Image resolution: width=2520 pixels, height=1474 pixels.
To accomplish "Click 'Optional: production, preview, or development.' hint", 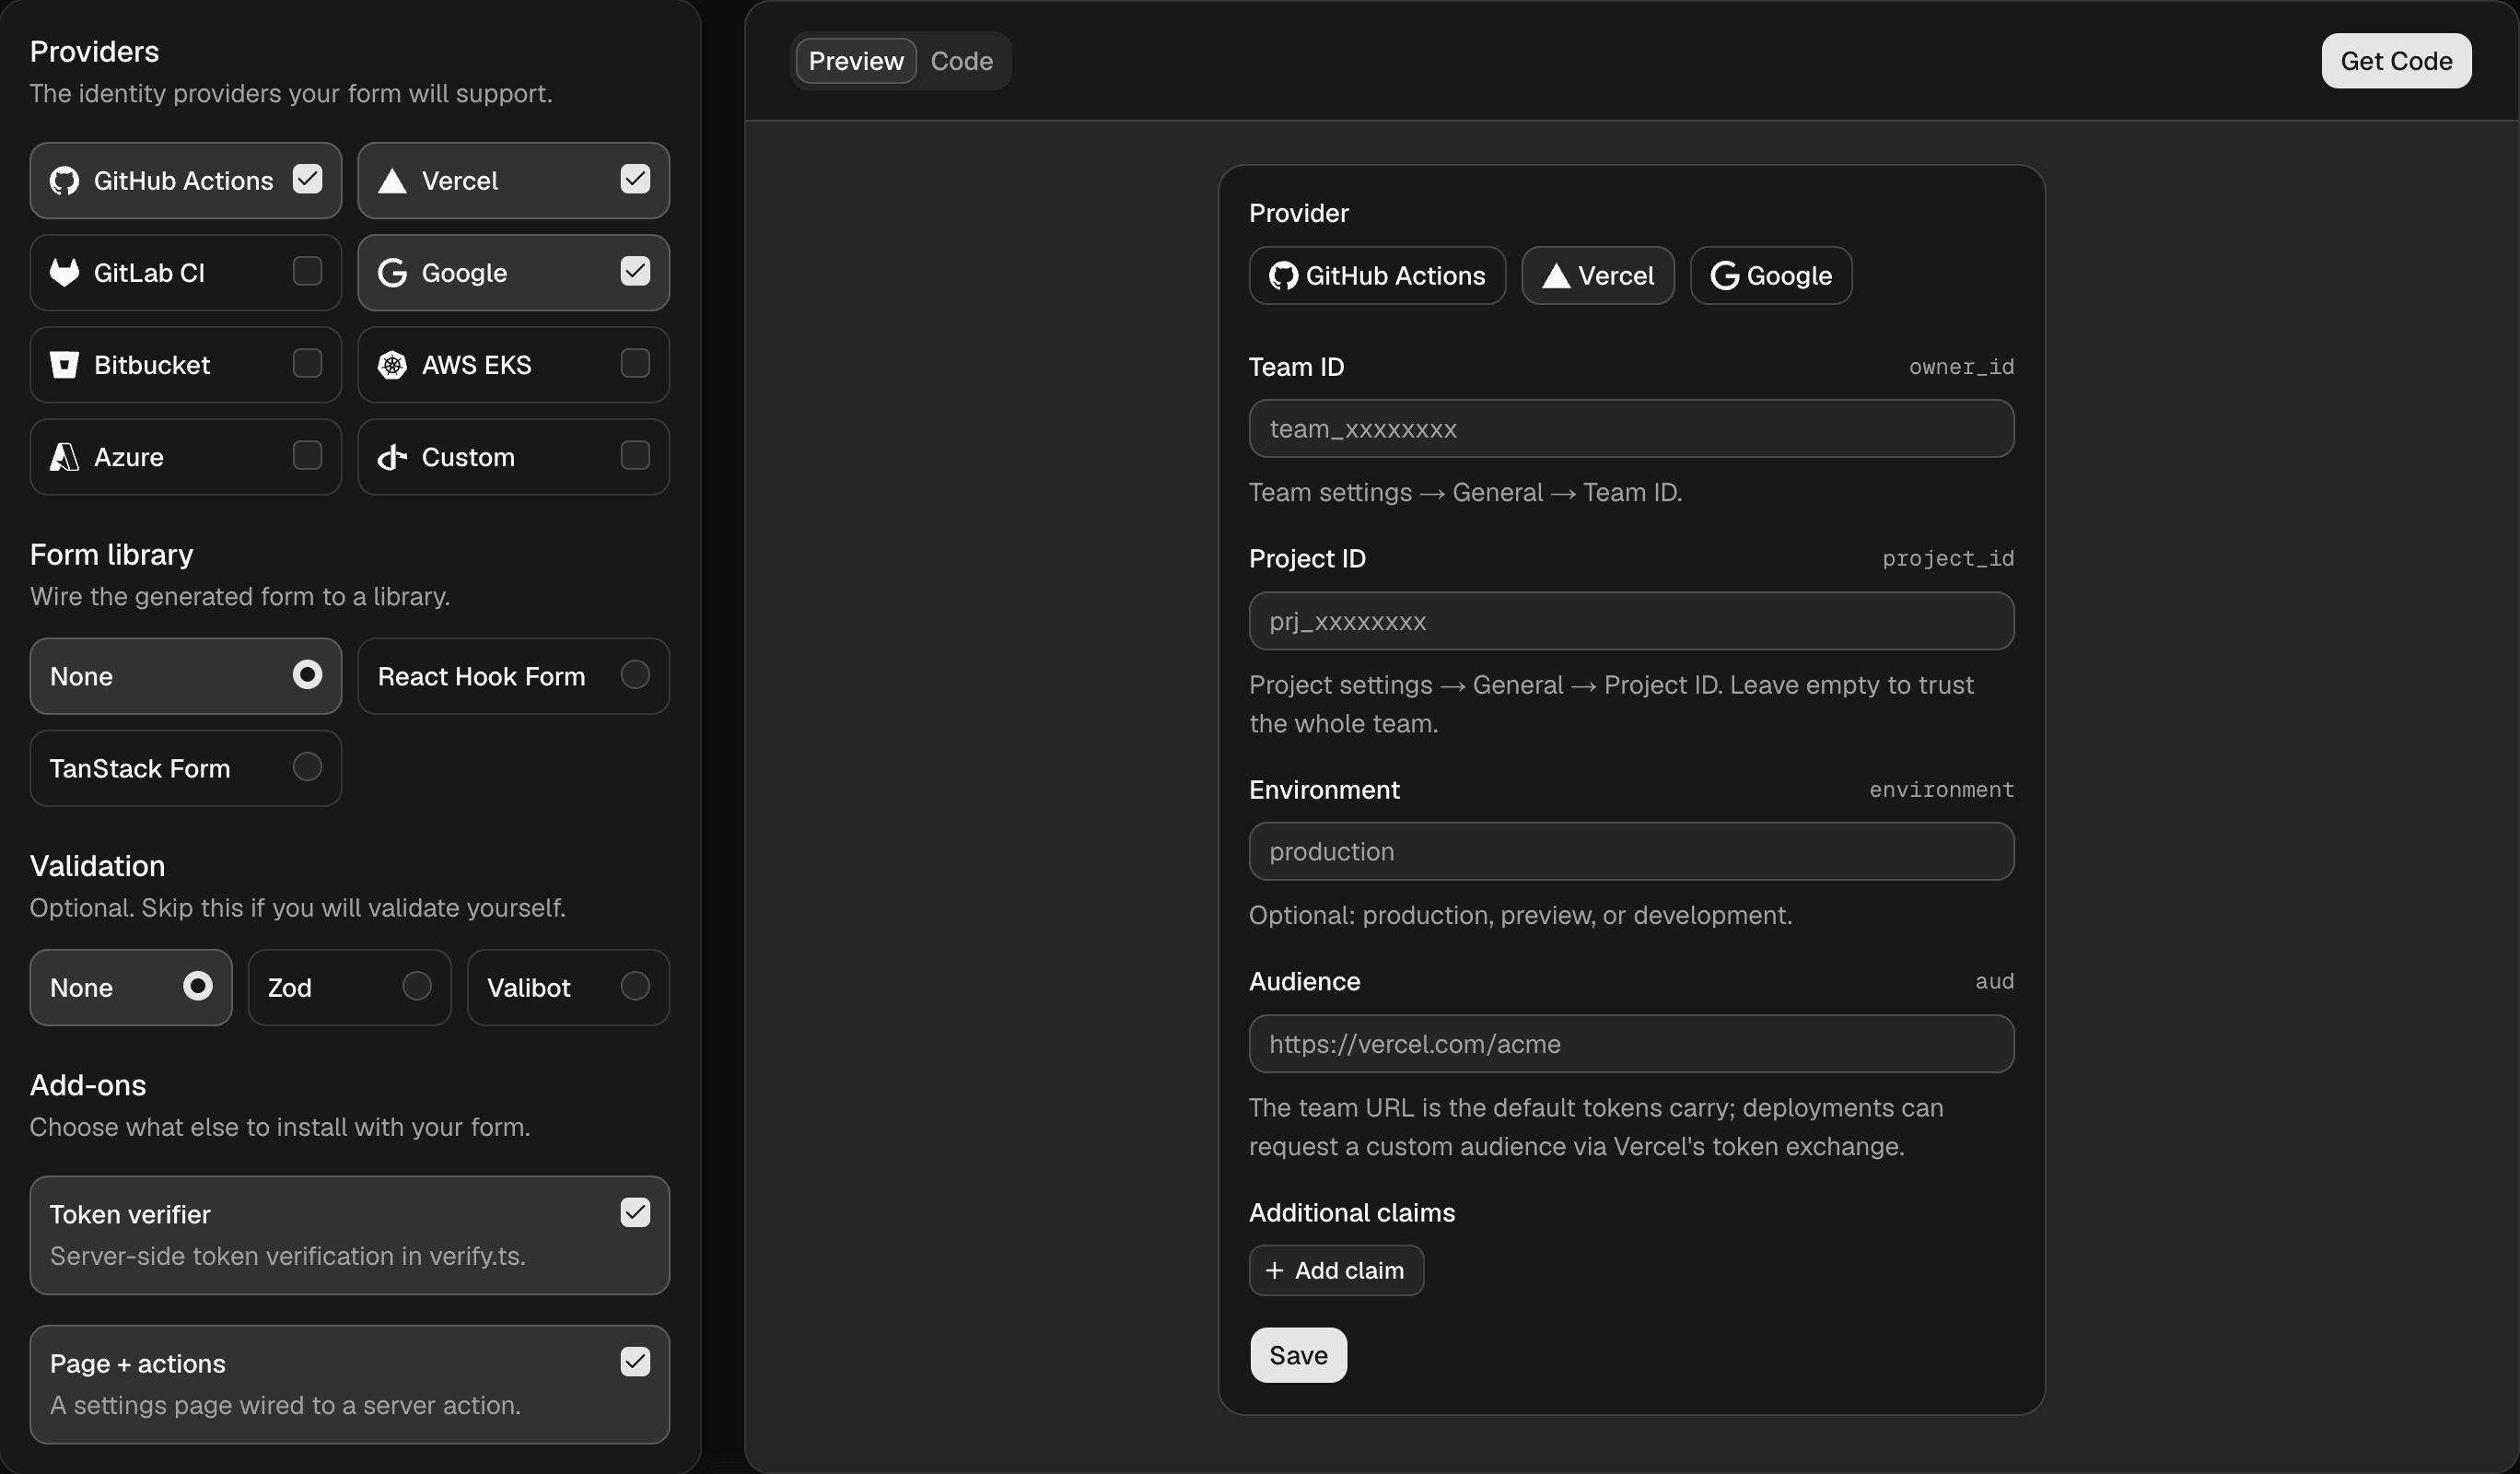I will coord(1520,916).
